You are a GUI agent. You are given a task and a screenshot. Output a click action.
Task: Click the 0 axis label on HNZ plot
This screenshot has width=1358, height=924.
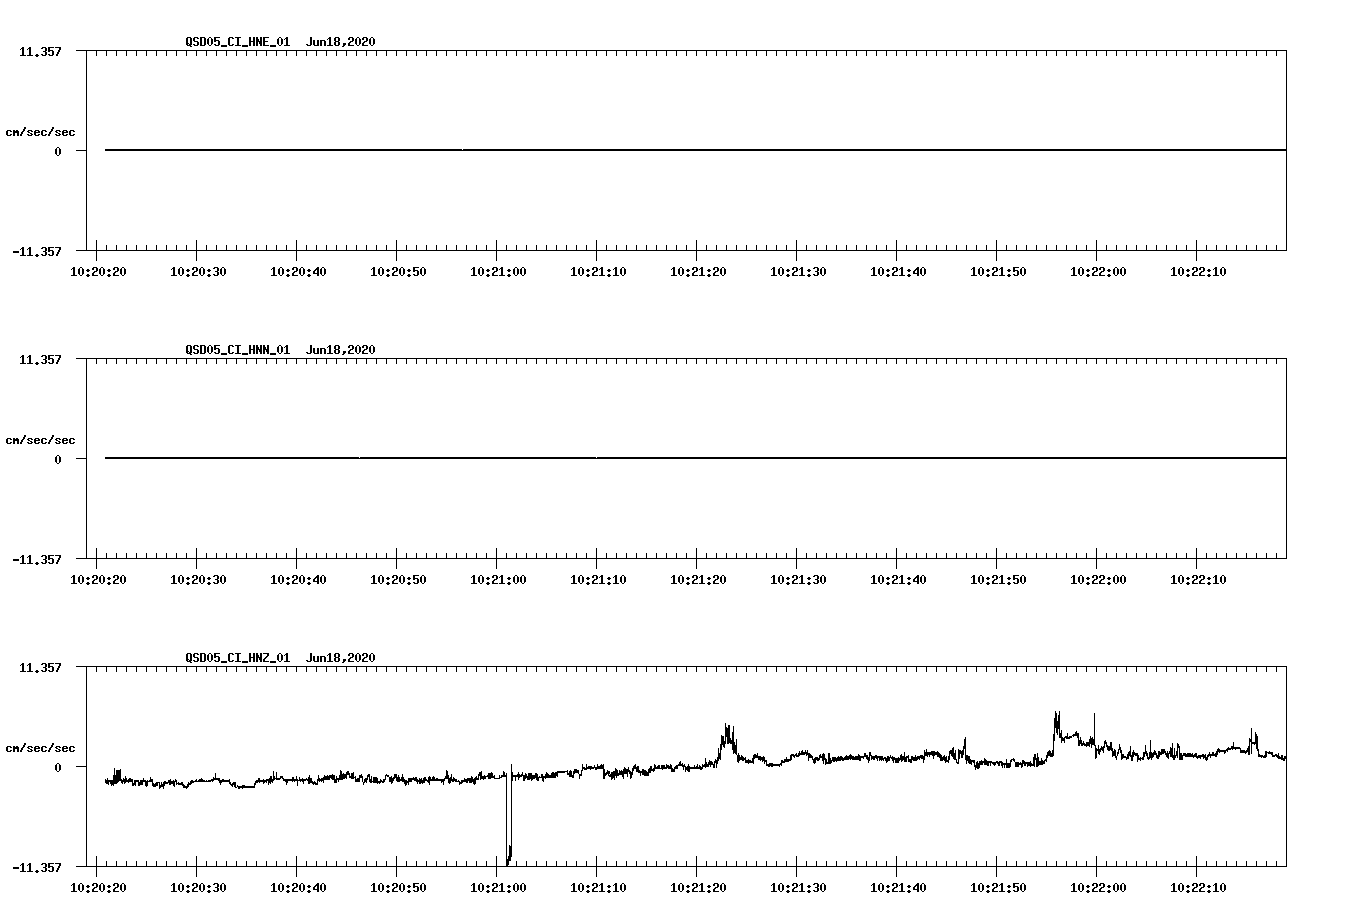tap(58, 767)
